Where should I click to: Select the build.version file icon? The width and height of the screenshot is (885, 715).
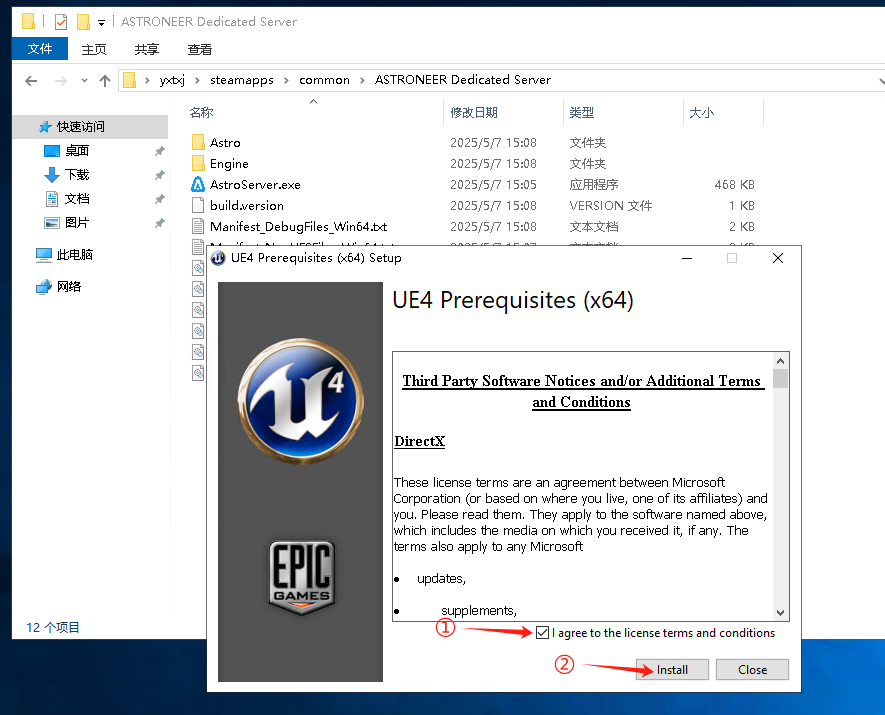click(198, 205)
